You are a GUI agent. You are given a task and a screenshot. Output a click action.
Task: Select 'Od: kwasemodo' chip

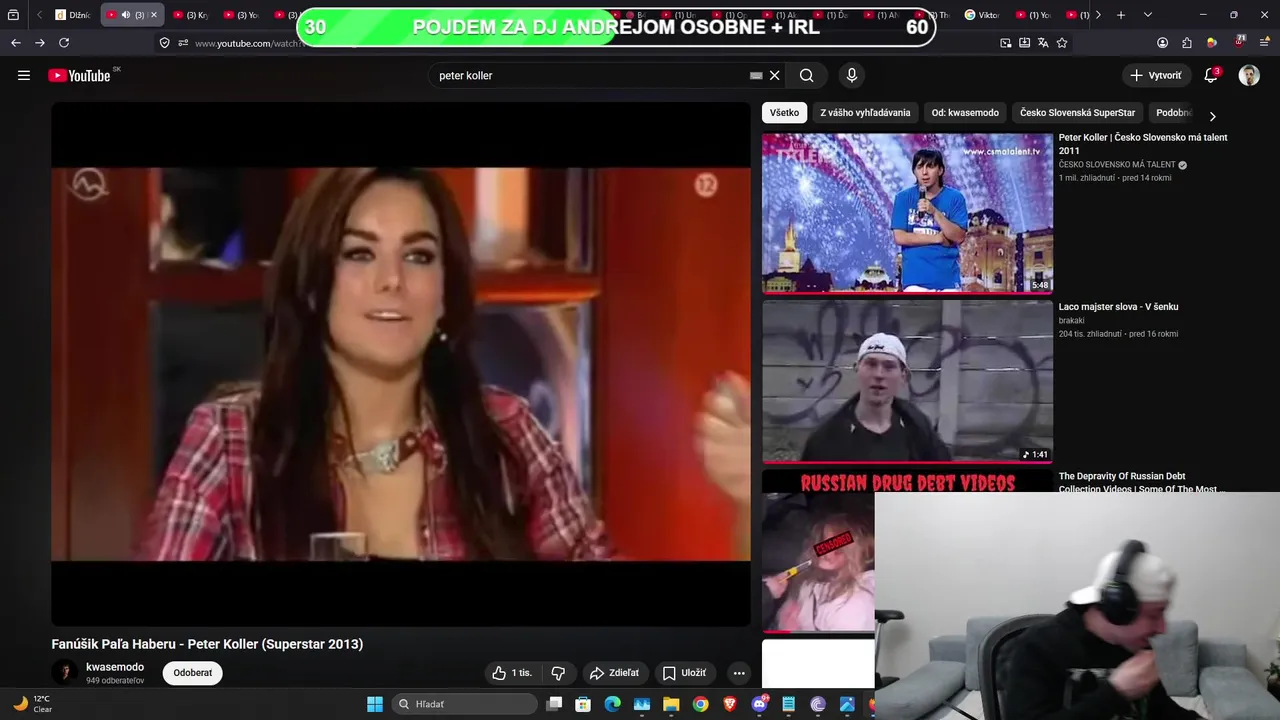965,113
